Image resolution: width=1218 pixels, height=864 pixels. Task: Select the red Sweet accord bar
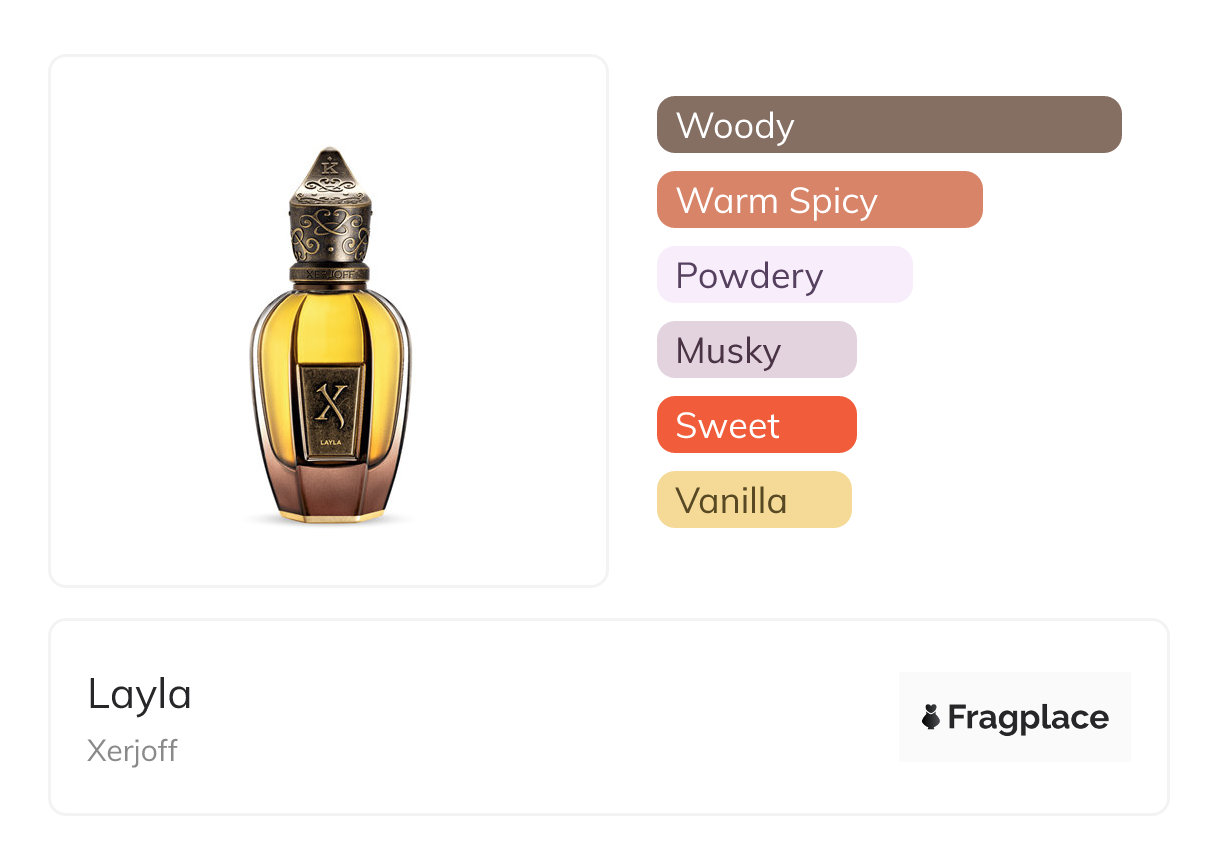(x=756, y=425)
